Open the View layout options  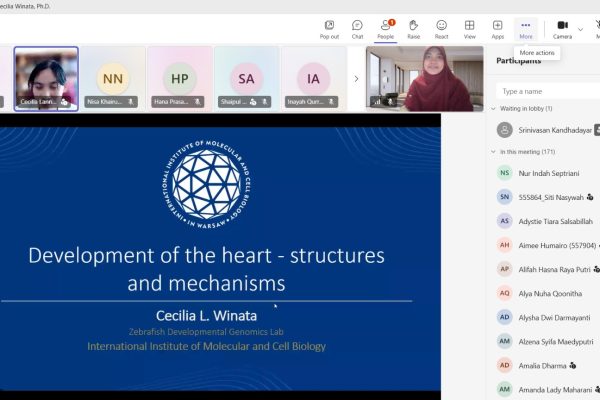click(x=470, y=29)
